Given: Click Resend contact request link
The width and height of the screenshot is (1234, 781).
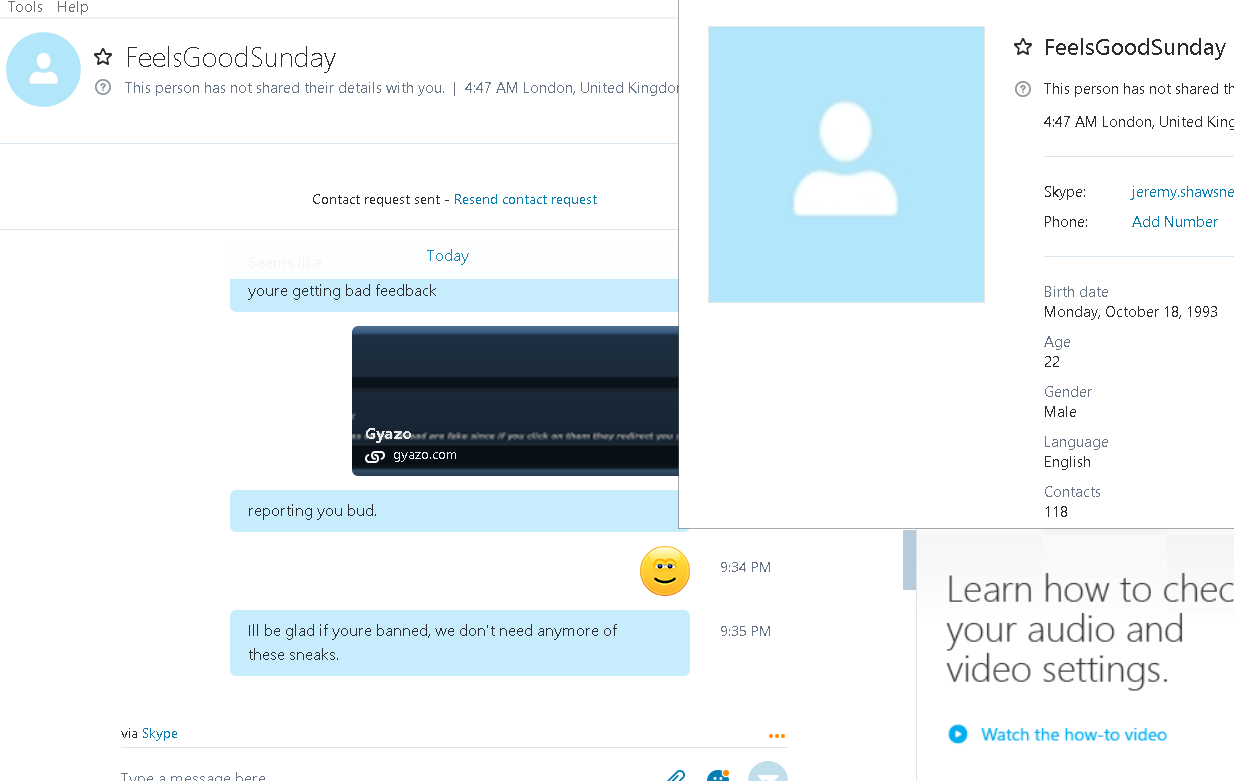Looking at the screenshot, I should point(525,199).
